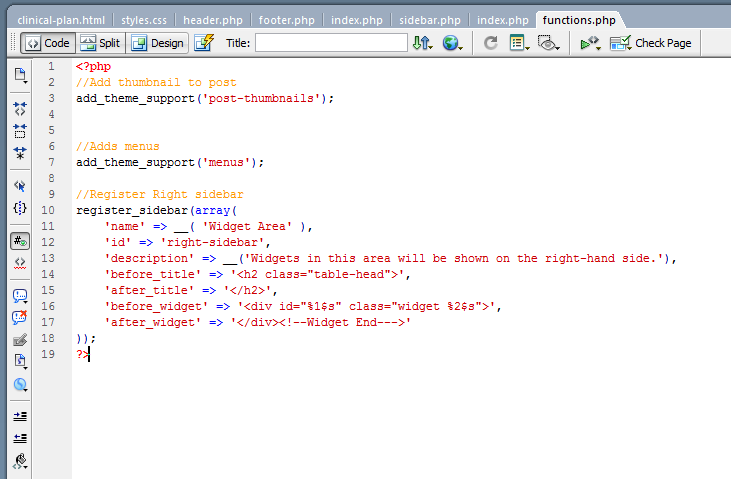The image size is (731, 479).
Task: Toggle Highlight Invalid Code icon
Action: [20, 263]
